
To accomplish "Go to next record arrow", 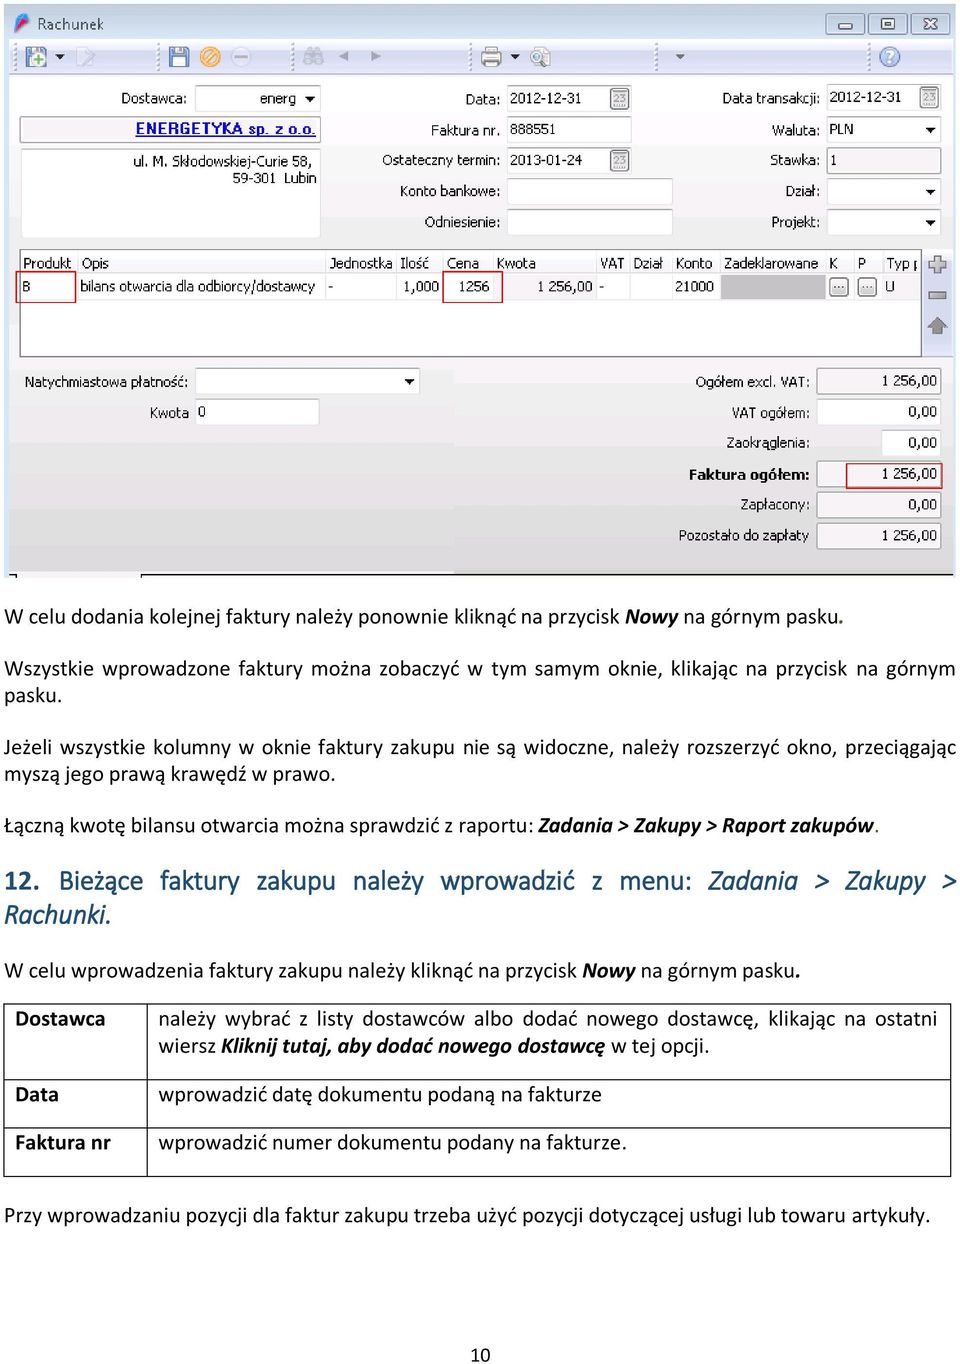I will (376, 57).
